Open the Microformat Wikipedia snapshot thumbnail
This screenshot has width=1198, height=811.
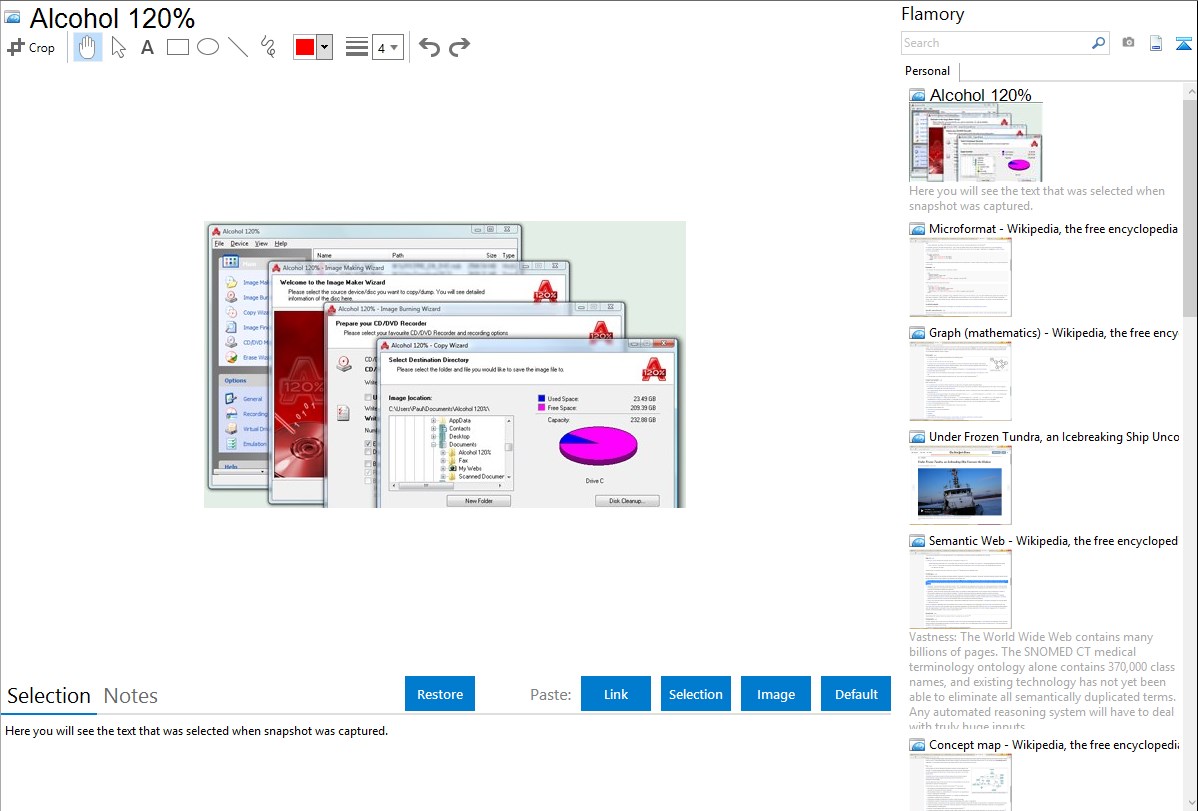point(960,277)
